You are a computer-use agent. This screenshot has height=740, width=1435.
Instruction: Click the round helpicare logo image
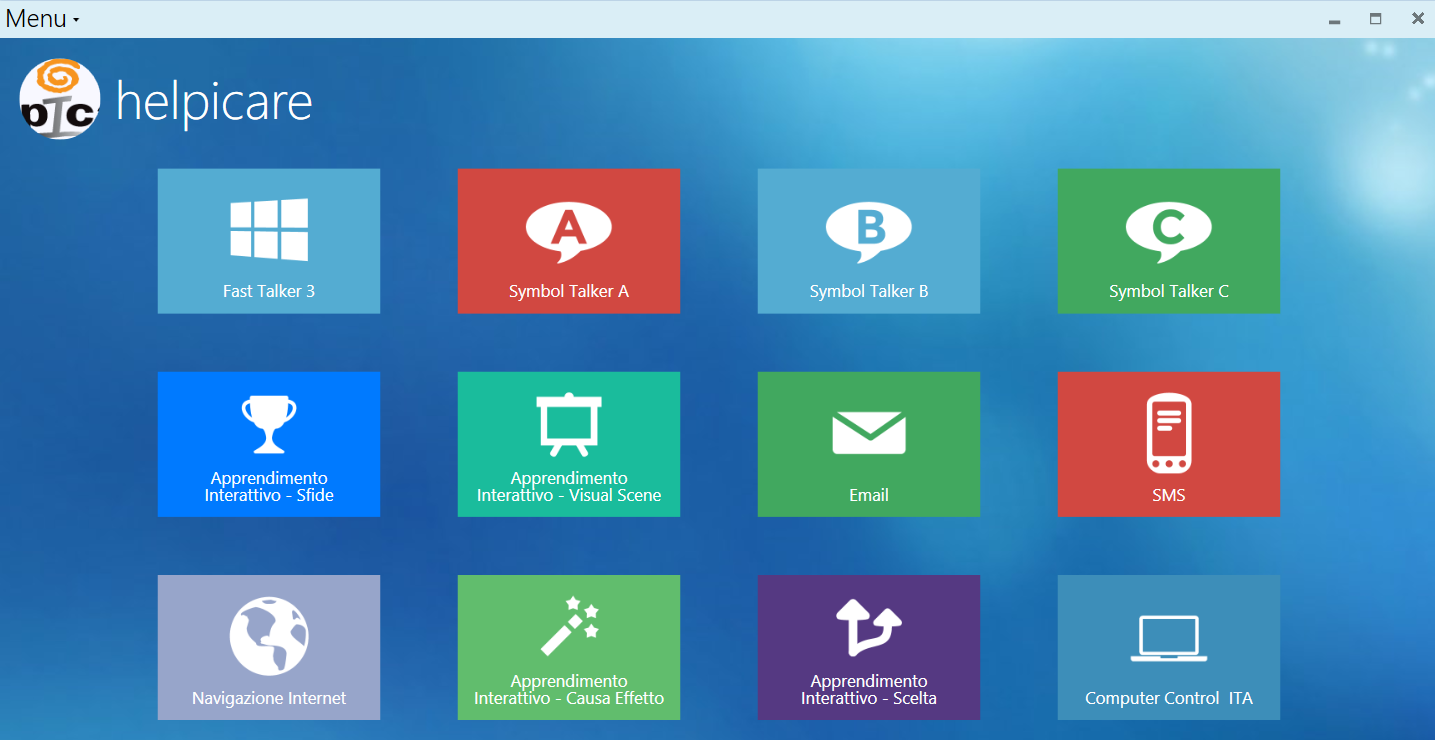60,99
